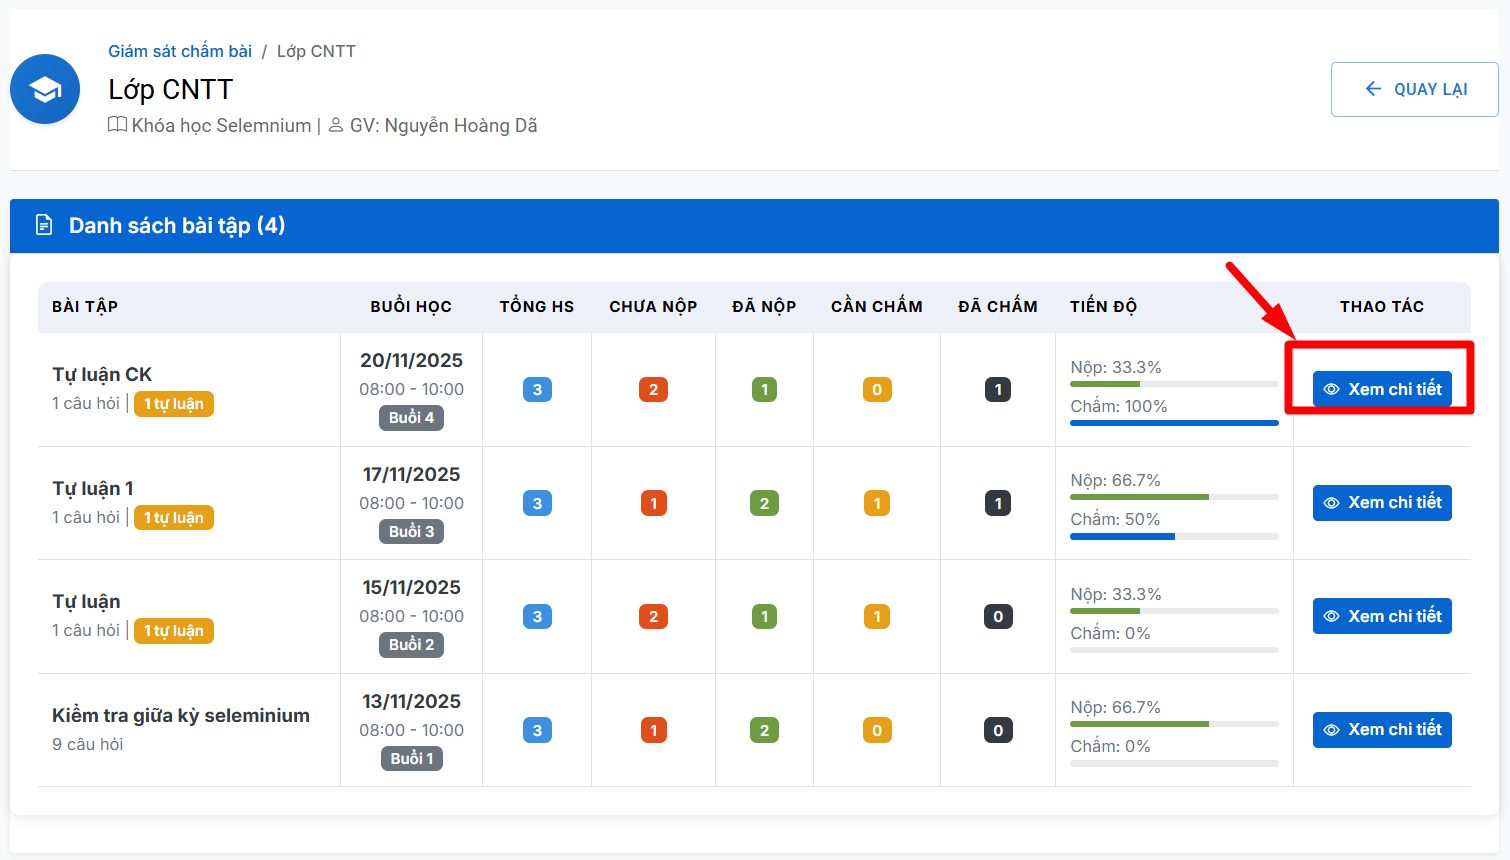The image size is (1510, 860).
Task: Click the 1 tự luận tag under Tự luận CK
Action: point(174,404)
